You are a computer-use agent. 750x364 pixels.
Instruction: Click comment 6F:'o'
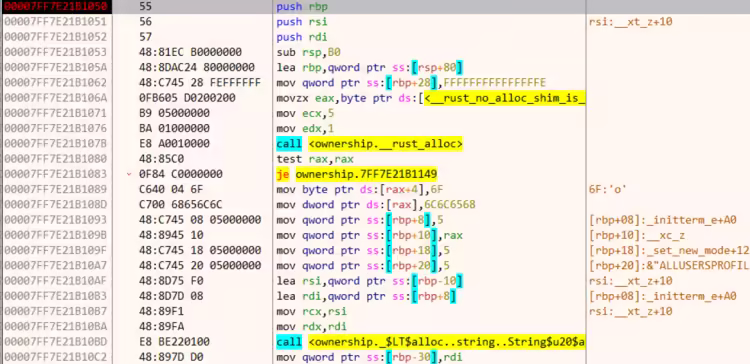pos(608,190)
